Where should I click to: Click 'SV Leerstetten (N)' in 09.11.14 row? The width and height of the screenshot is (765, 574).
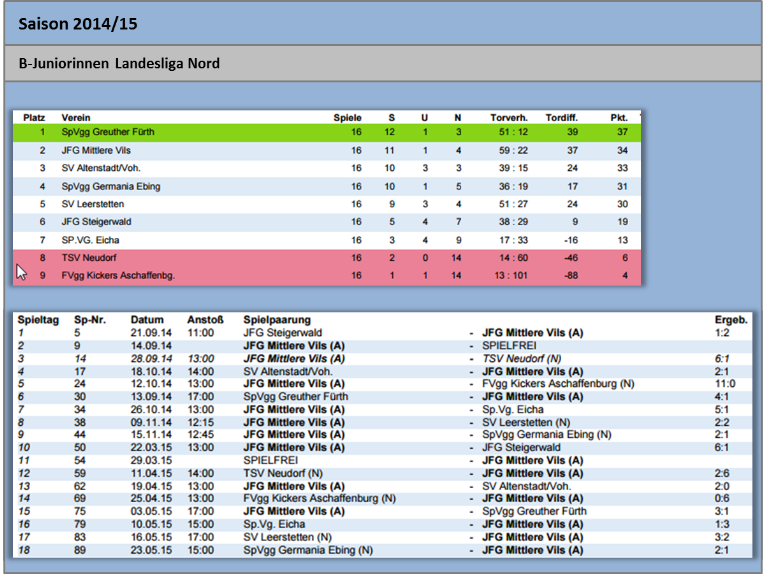(x=526, y=422)
